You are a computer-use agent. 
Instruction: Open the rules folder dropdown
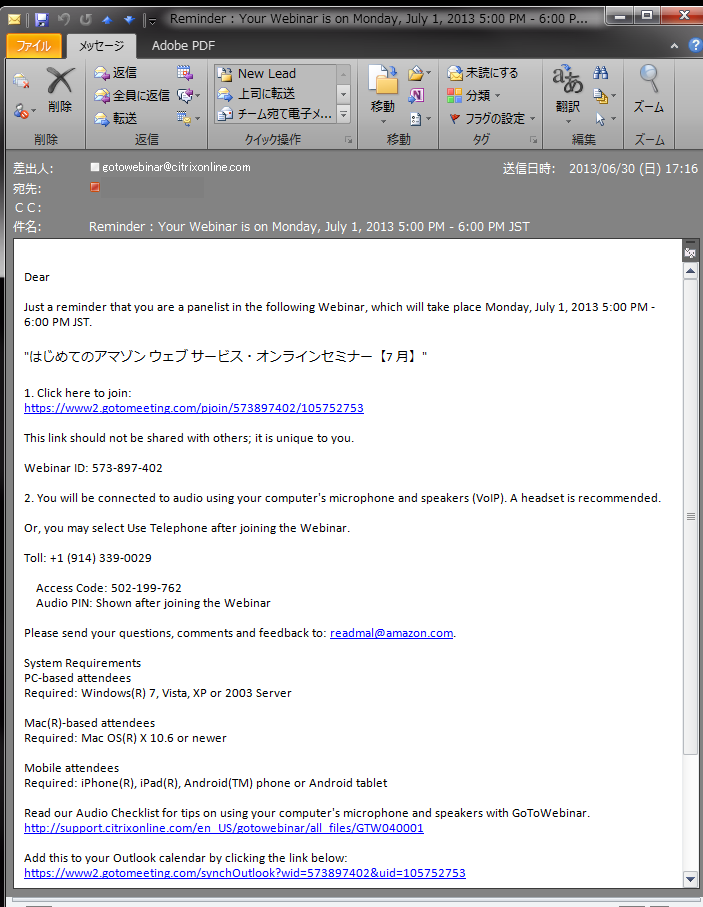(x=419, y=73)
